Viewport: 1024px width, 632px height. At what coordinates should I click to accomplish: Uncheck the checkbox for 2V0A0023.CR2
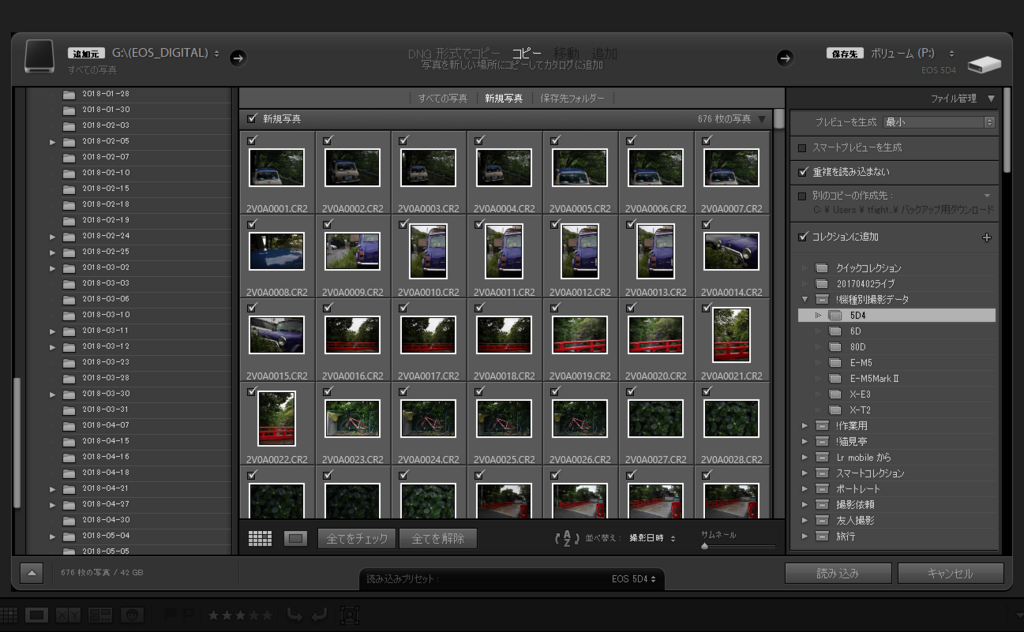(328, 391)
